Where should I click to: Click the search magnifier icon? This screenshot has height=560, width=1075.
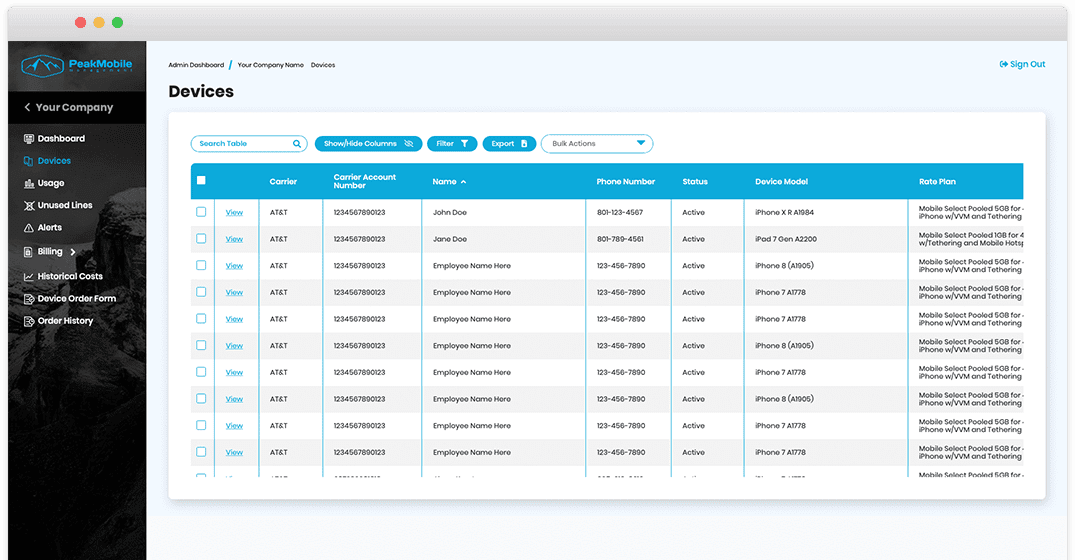297,144
